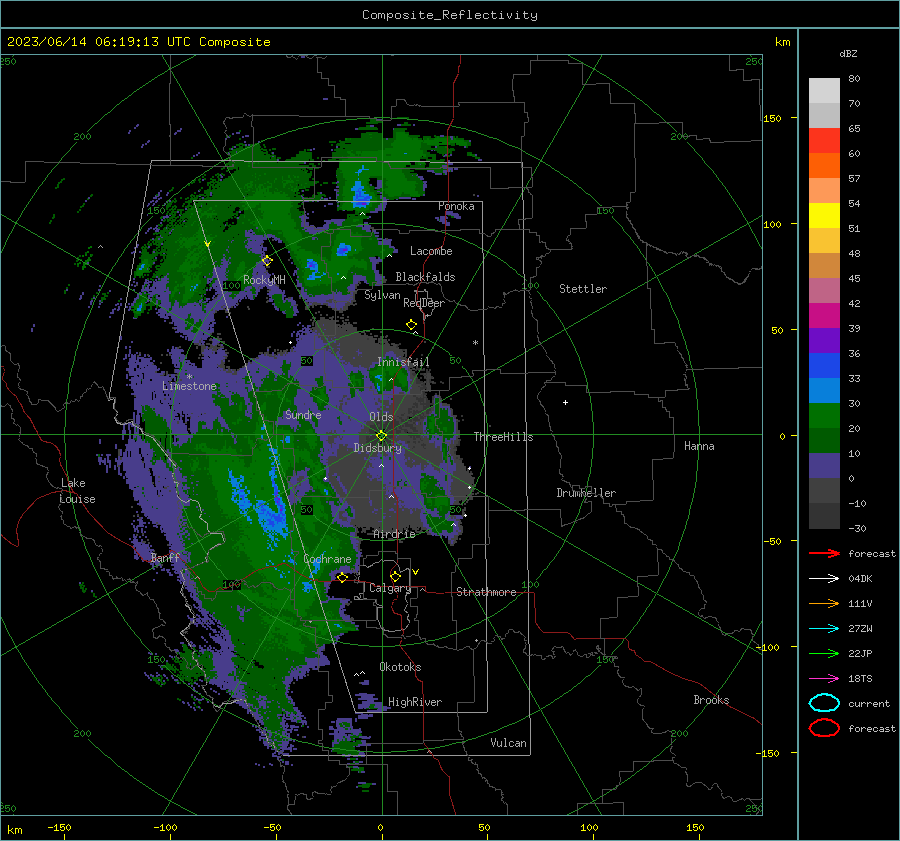
Task: Click the Ponoka city label
Action: pos(456,206)
